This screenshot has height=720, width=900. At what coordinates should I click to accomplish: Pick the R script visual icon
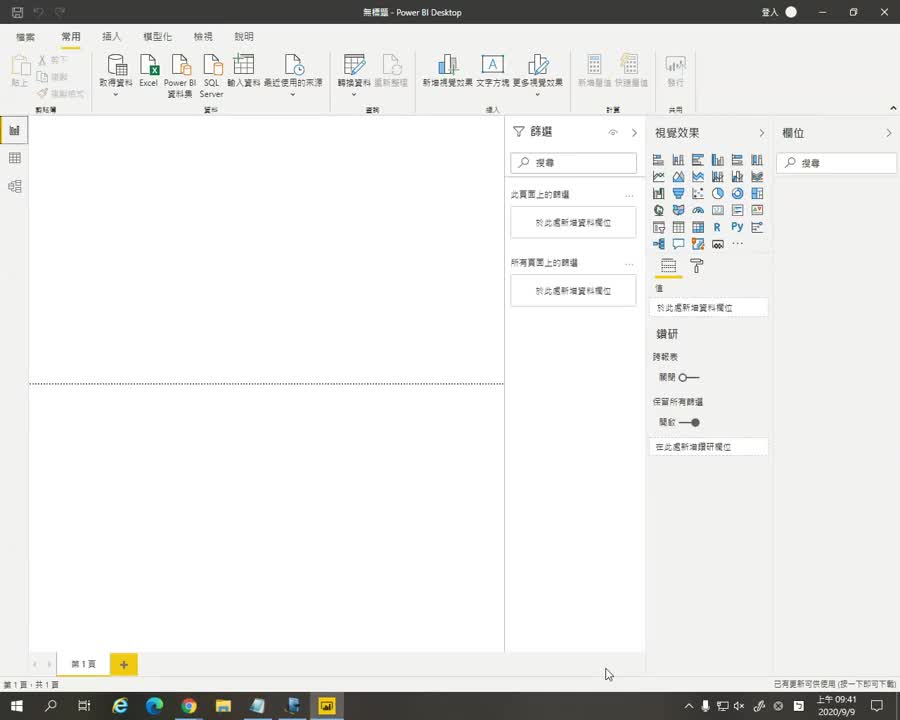coord(717,227)
